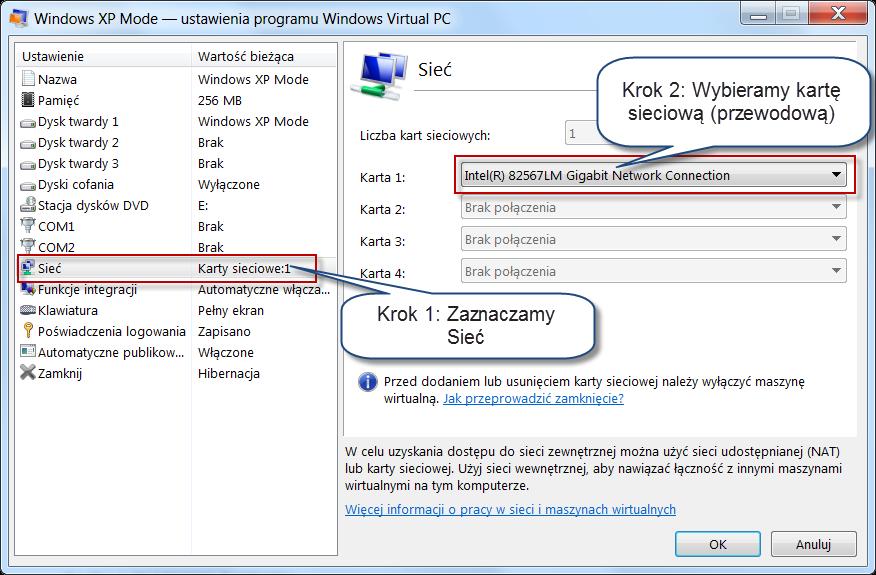Select the Klawiatura setting
The height and width of the screenshot is (575, 876).
[176, 310]
